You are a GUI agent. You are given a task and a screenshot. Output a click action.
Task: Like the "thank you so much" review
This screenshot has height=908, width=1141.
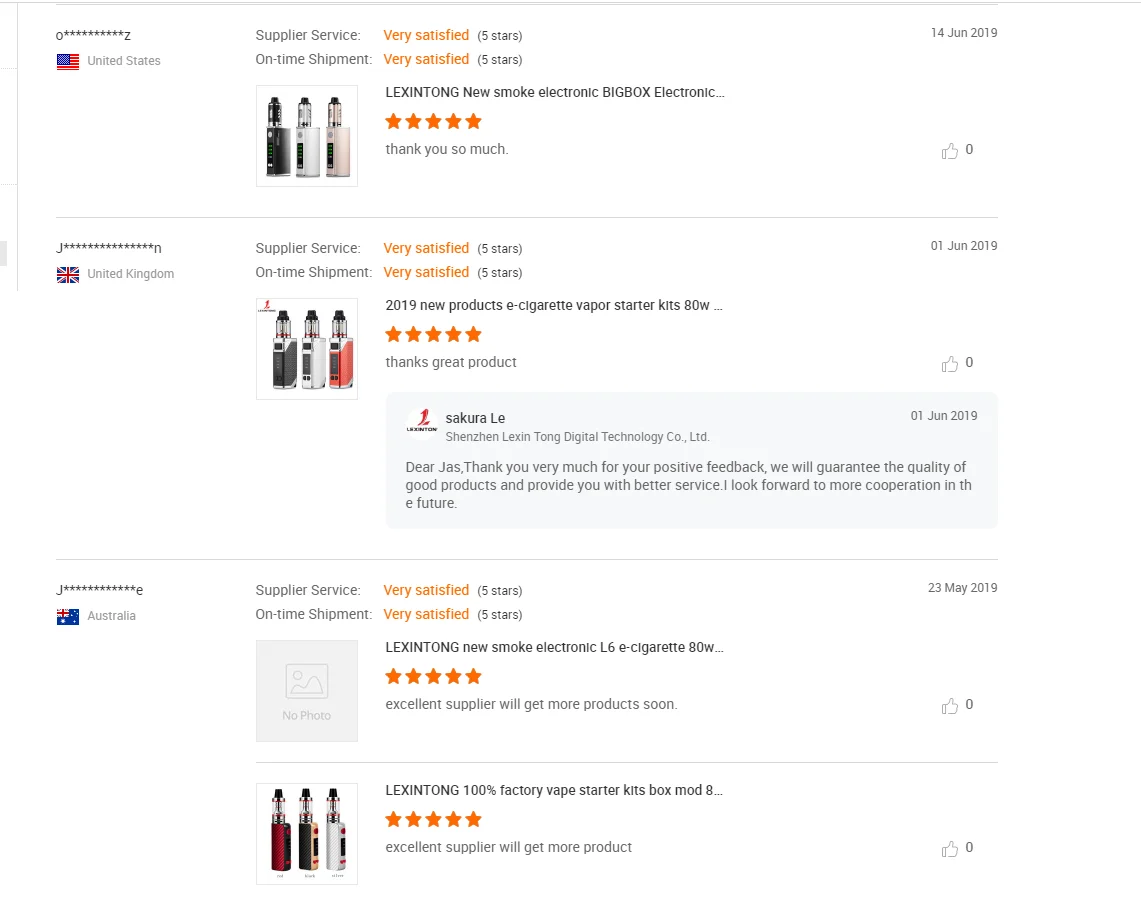pos(950,151)
